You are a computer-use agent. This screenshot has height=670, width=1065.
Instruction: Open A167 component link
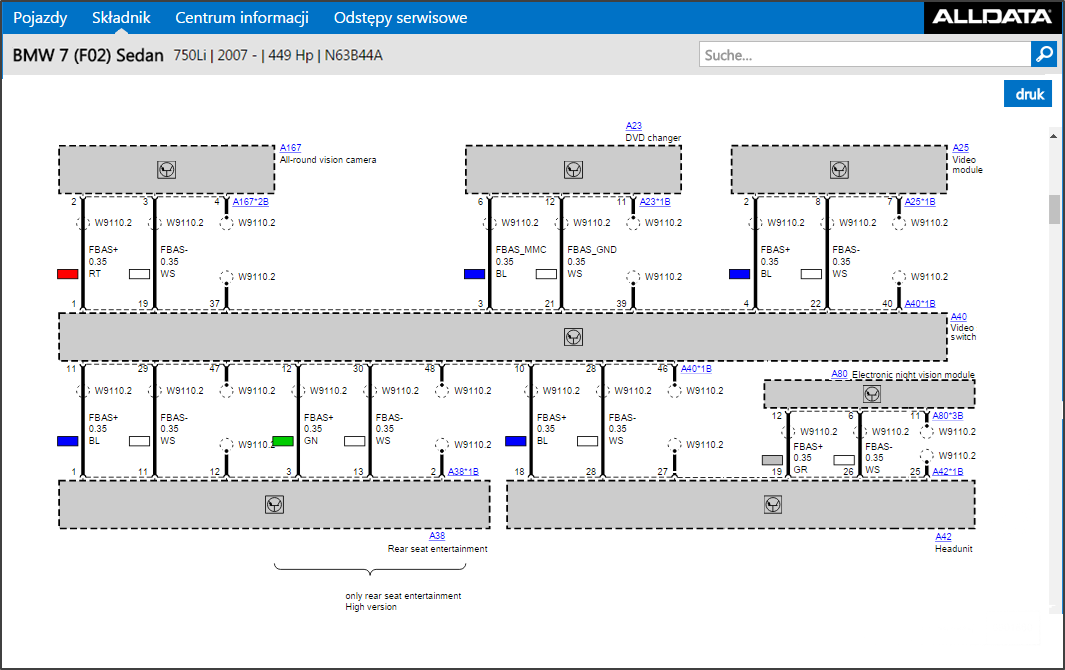pos(290,147)
